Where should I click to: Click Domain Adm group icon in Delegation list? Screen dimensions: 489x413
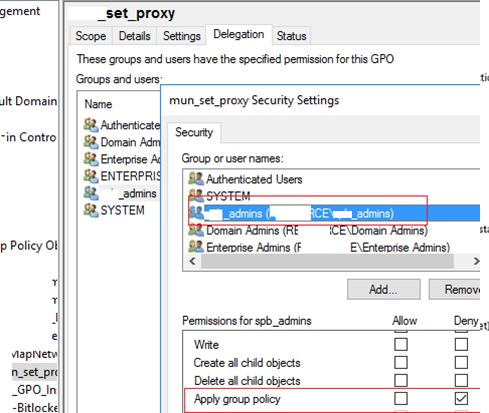click(x=91, y=142)
